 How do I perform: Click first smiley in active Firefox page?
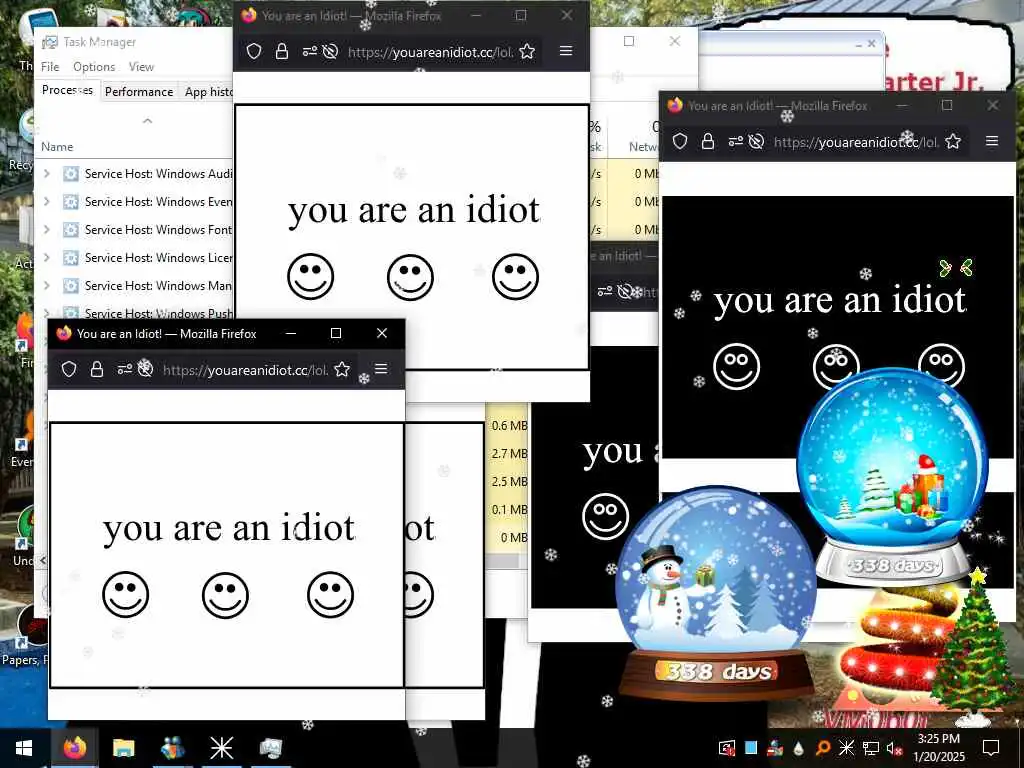(x=125, y=594)
